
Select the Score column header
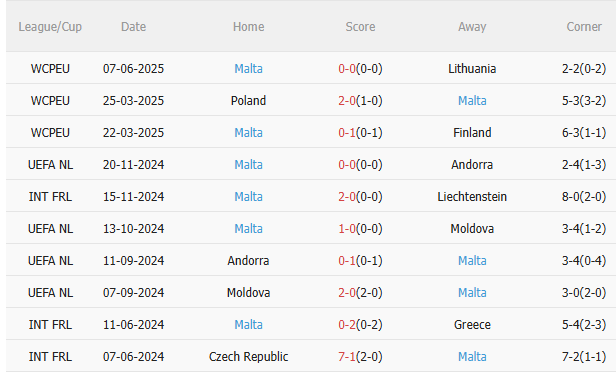click(360, 27)
